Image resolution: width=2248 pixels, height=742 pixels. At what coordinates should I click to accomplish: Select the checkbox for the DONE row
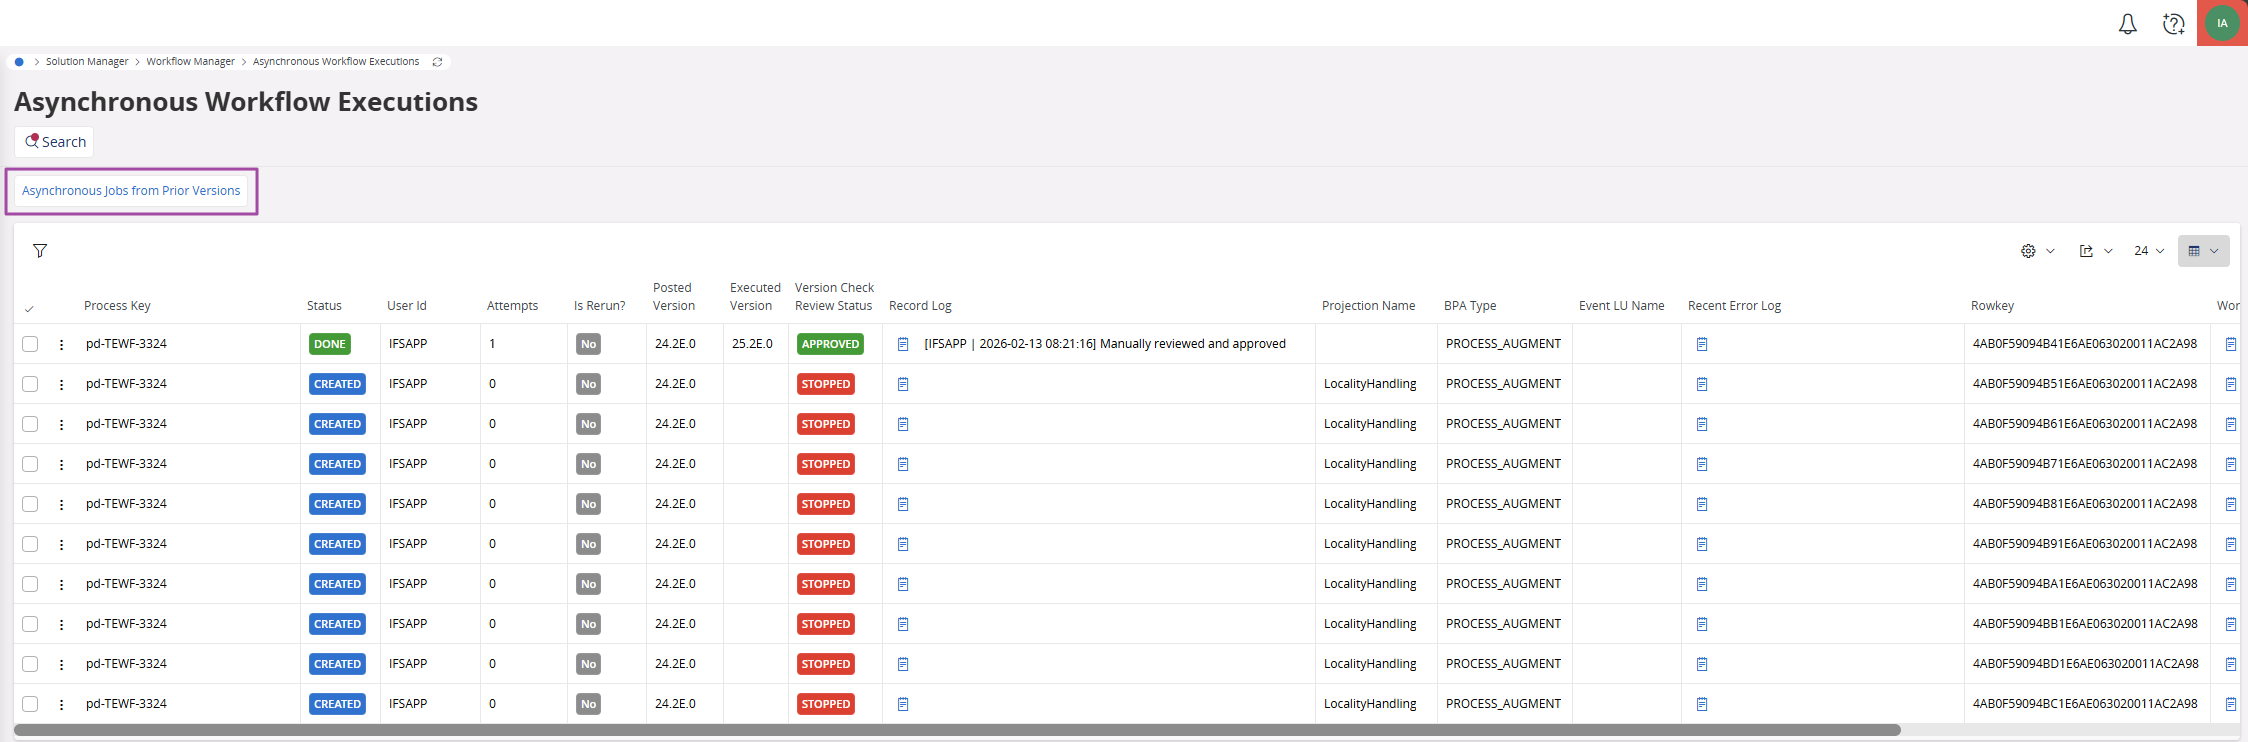tap(30, 344)
